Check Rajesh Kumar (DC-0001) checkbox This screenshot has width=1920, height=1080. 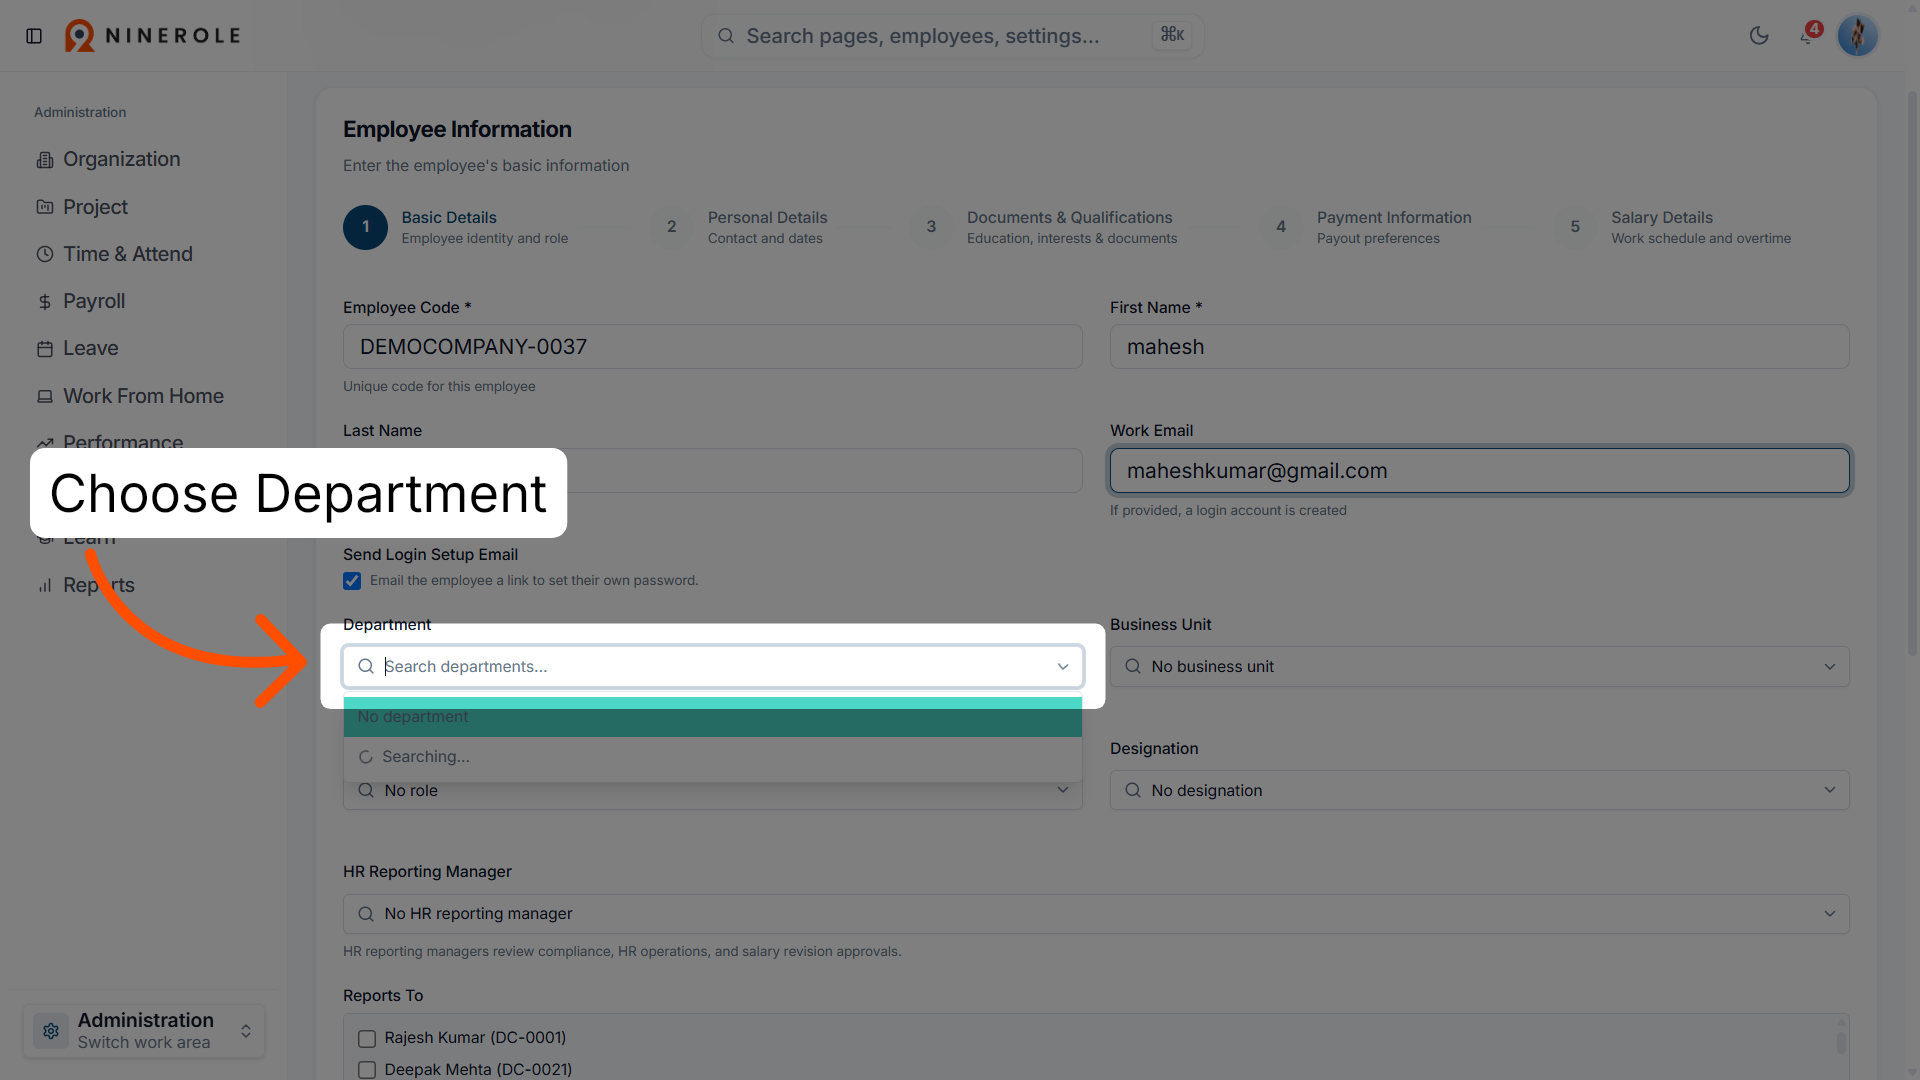tap(367, 1039)
